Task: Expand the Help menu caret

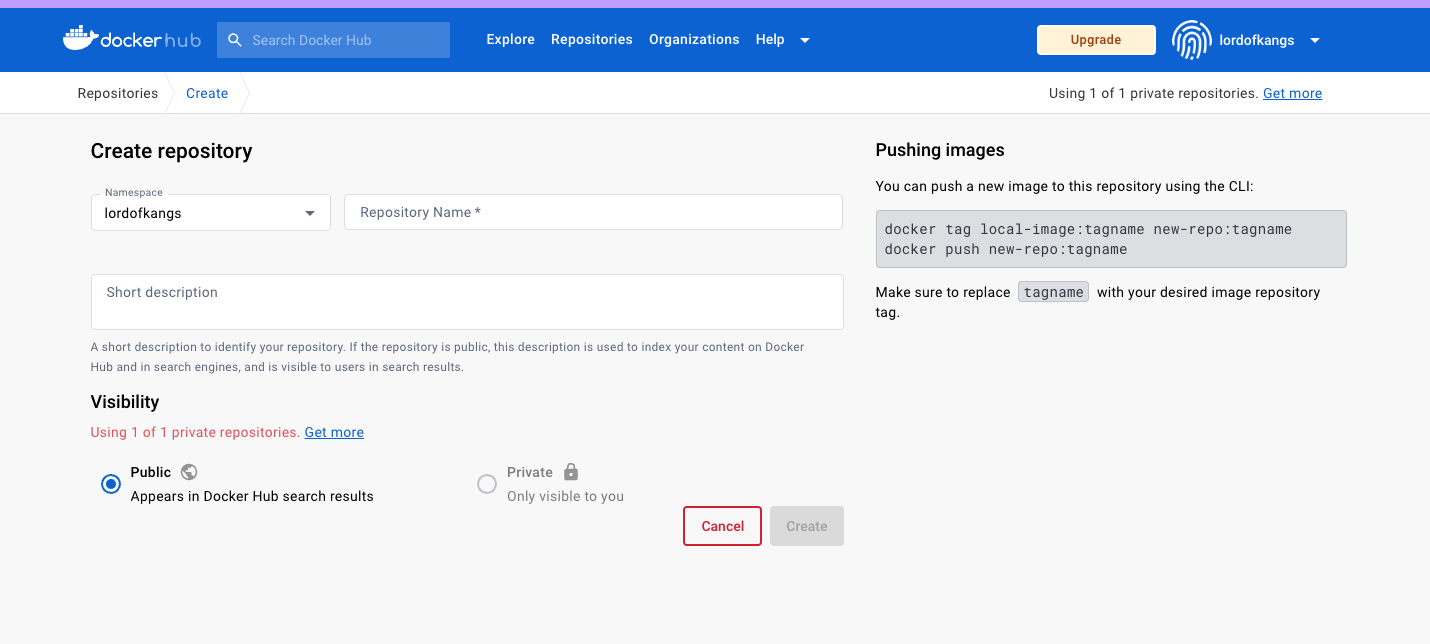Action: pyautogui.click(x=805, y=40)
